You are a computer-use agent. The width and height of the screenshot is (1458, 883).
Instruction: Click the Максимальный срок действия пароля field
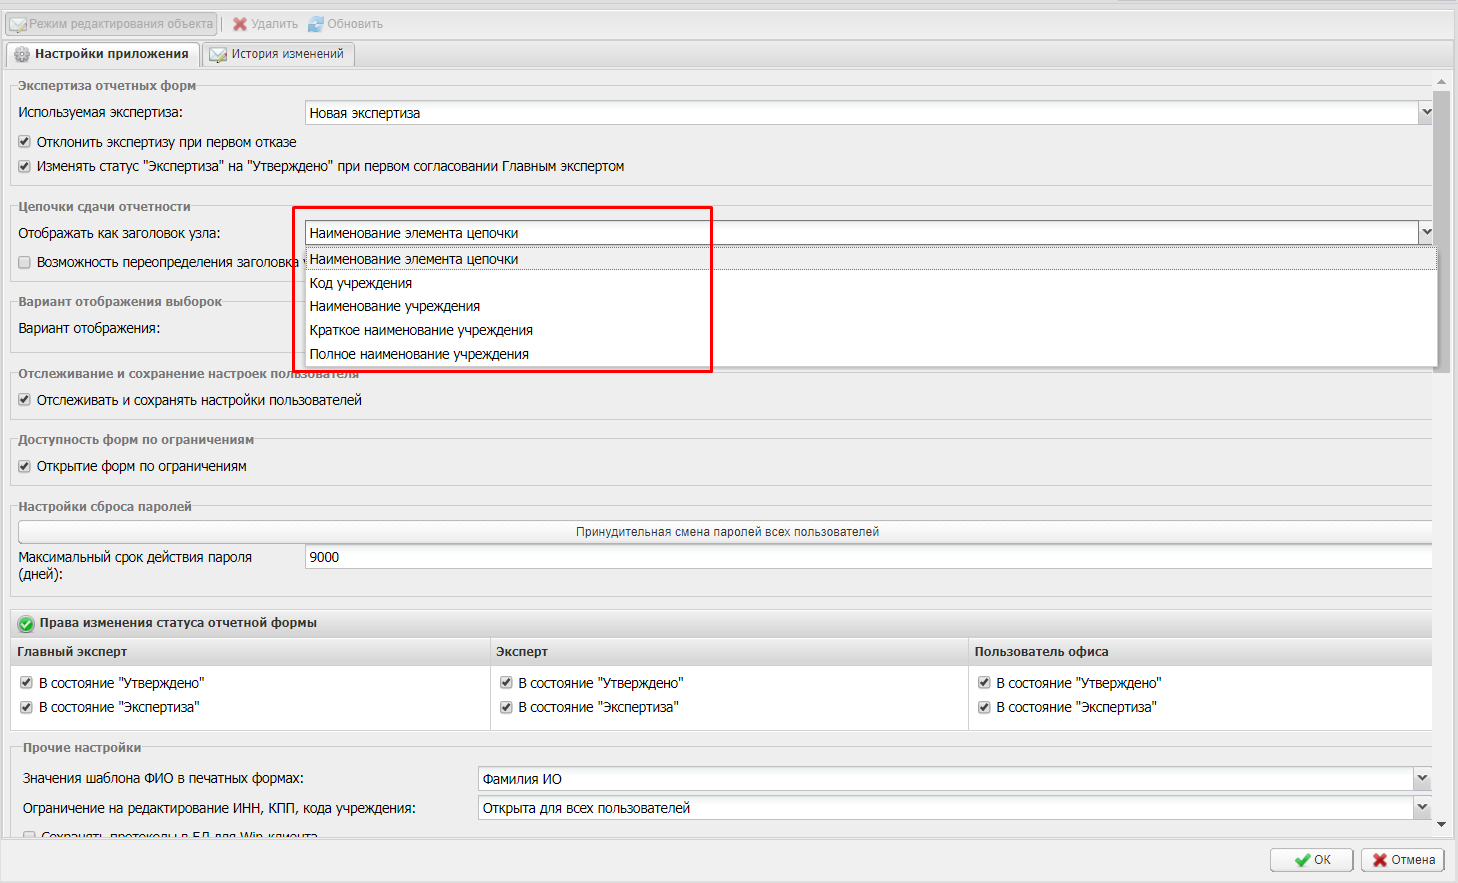866,557
